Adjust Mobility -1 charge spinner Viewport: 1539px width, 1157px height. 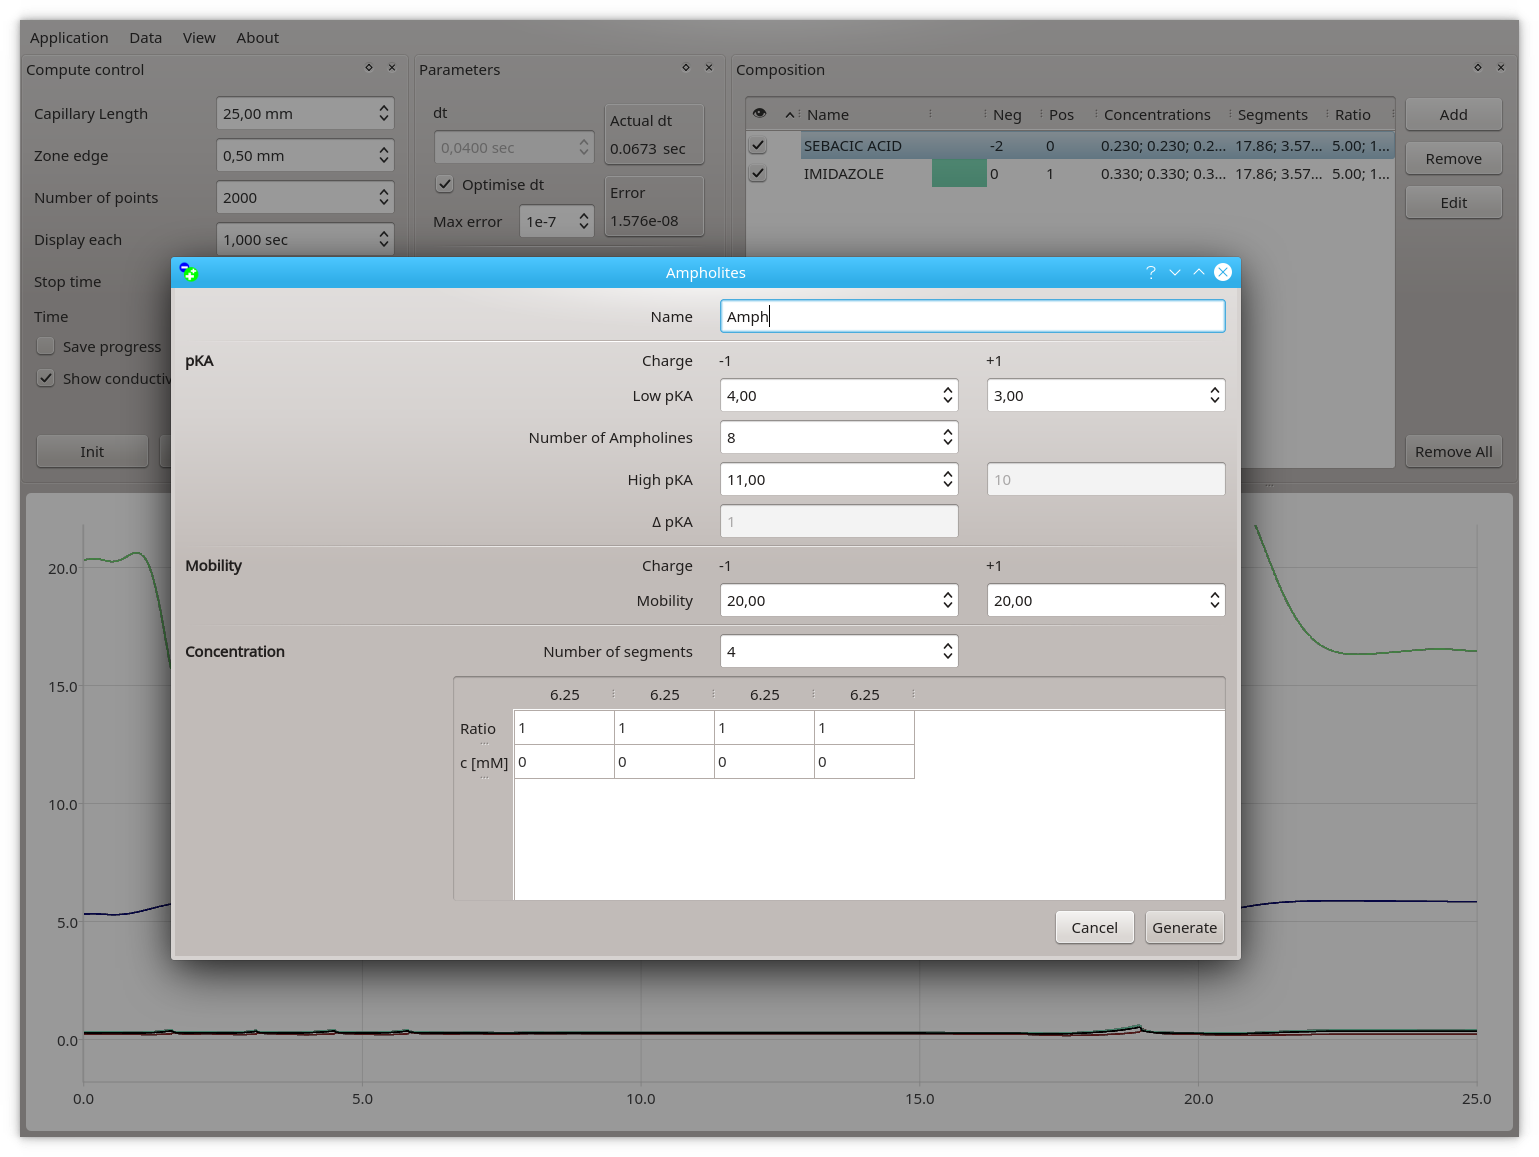tap(948, 600)
